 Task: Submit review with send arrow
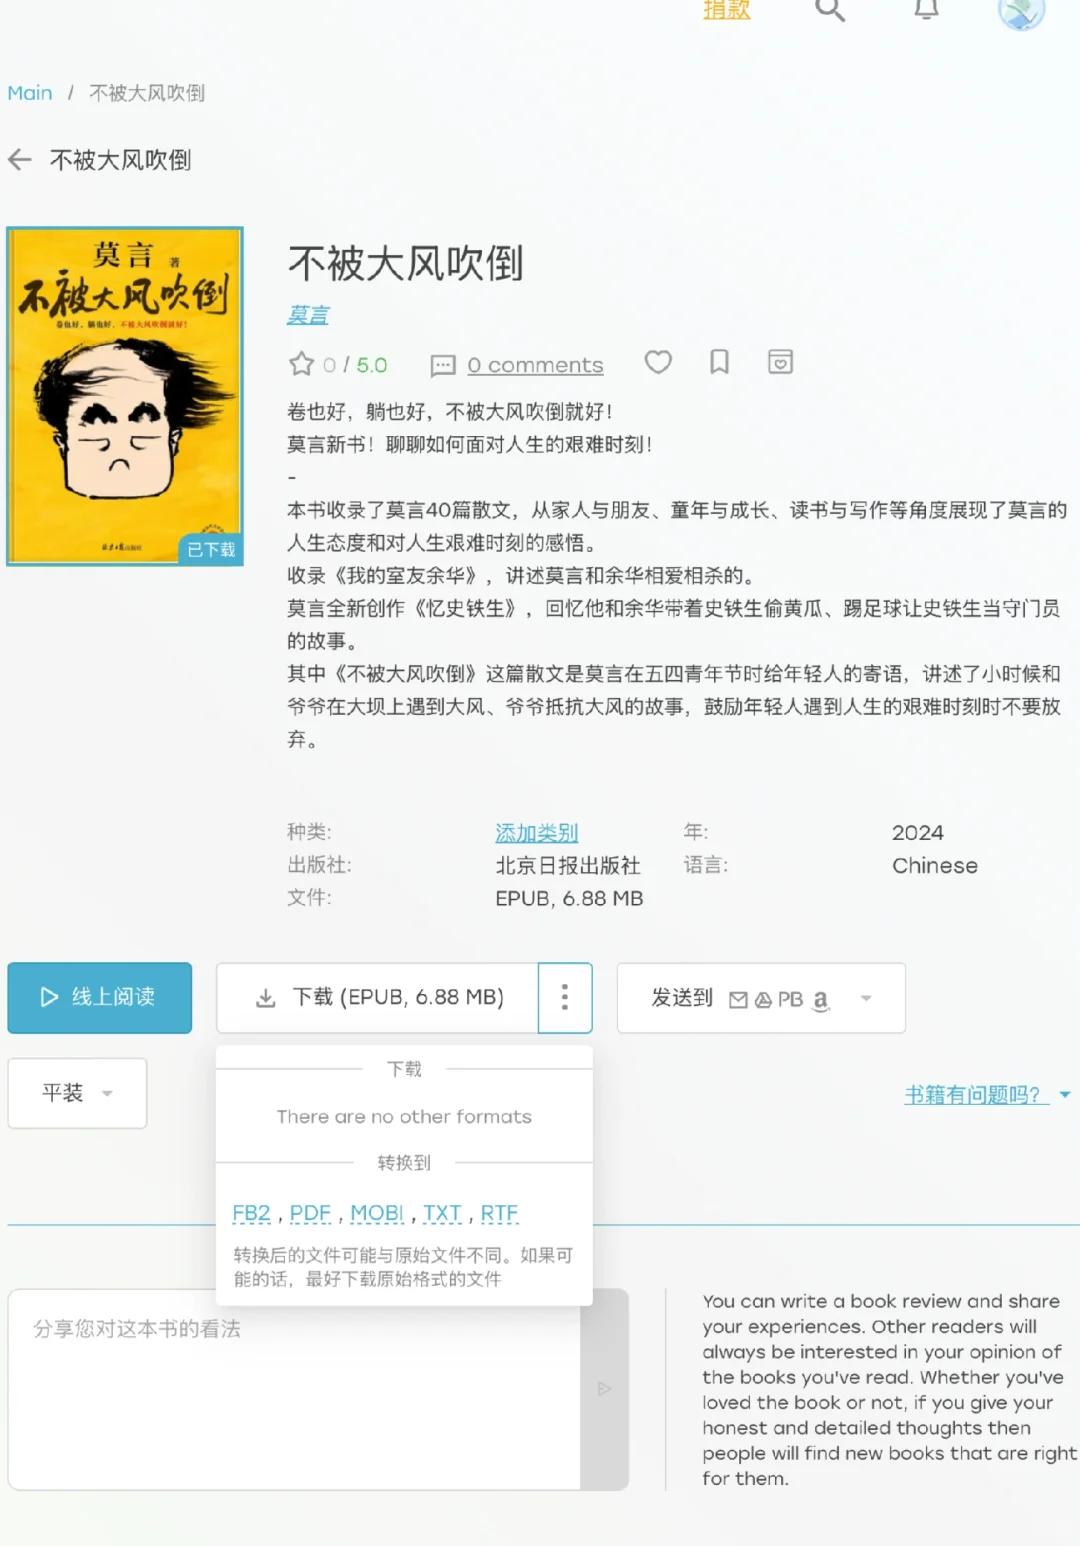(604, 1389)
